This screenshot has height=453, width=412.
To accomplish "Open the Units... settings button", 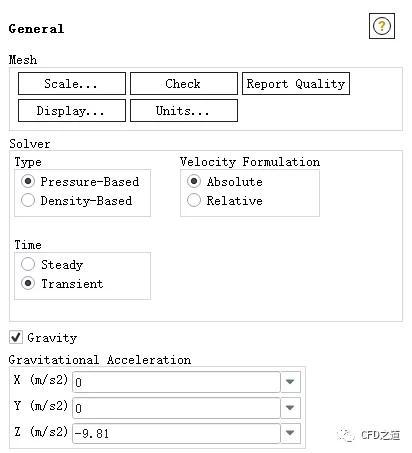I will coord(184,110).
